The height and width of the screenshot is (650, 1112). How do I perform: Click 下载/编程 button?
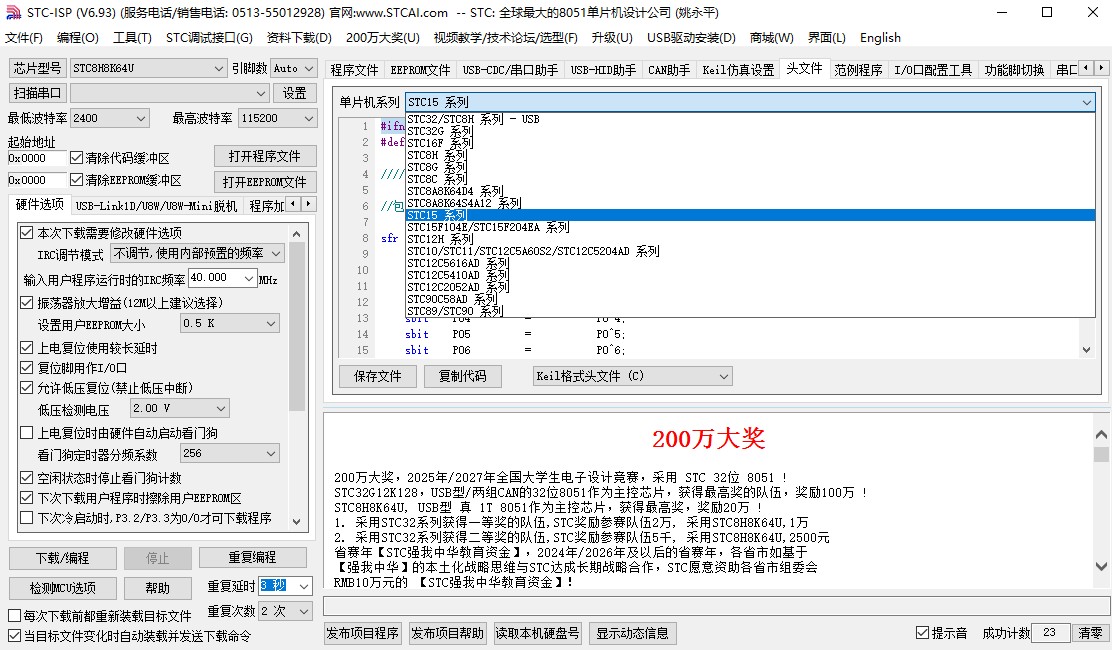pyautogui.click(x=62, y=558)
